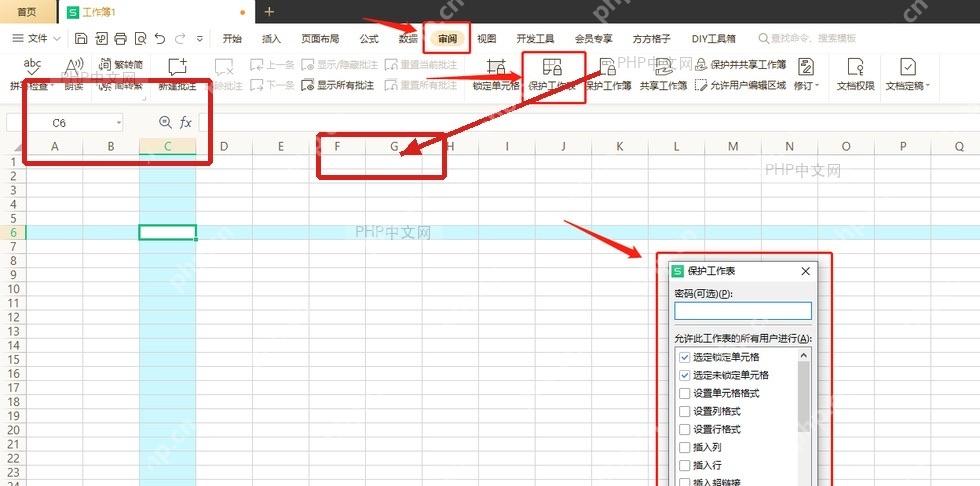Add a comment with 新建批注
980x486 pixels.
tap(178, 73)
